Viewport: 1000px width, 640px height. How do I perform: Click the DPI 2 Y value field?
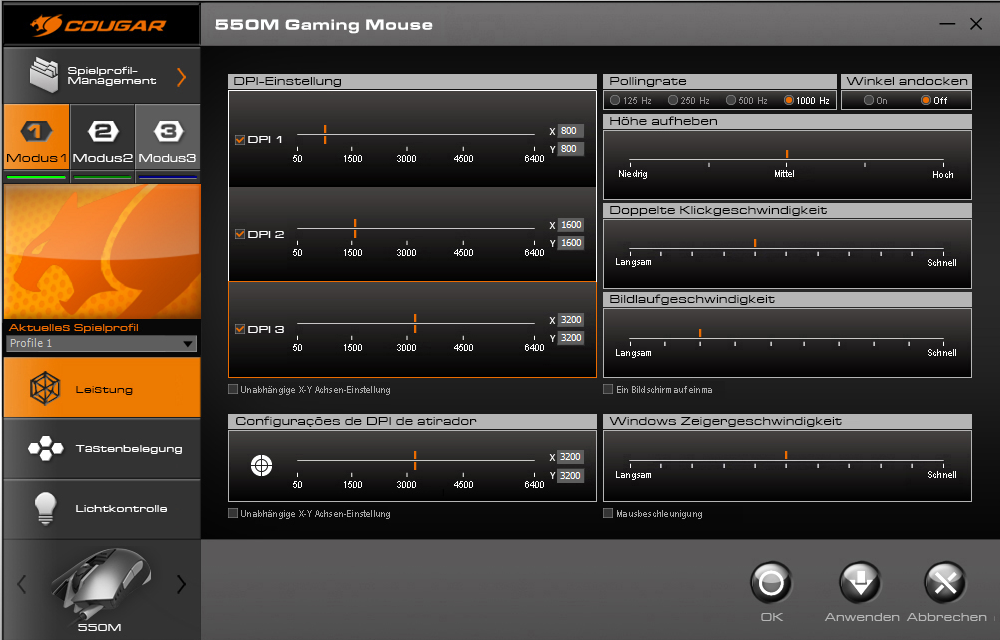pyautogui.click(x=570, y=243)
